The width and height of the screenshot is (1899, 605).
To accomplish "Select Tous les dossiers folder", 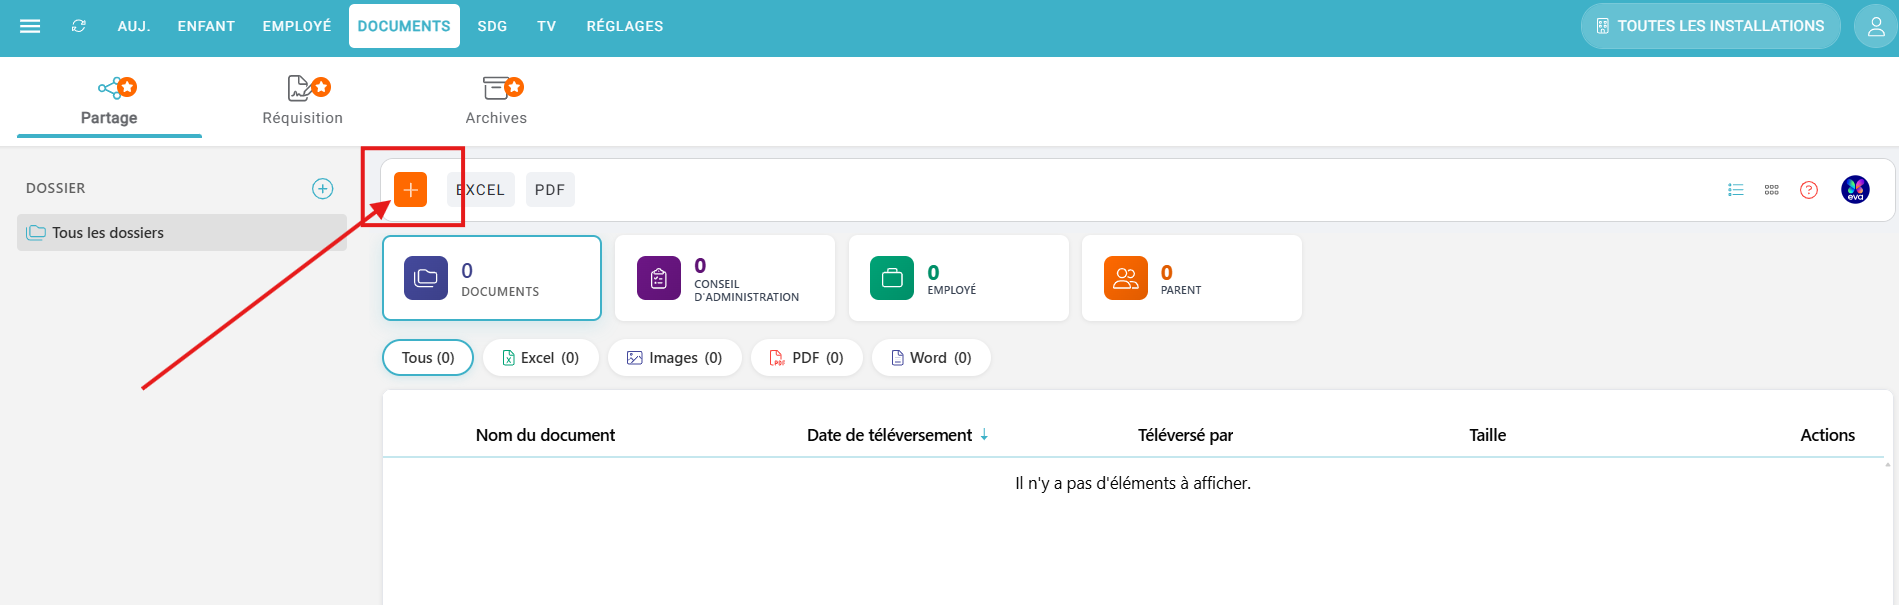I will coord(108,233).
